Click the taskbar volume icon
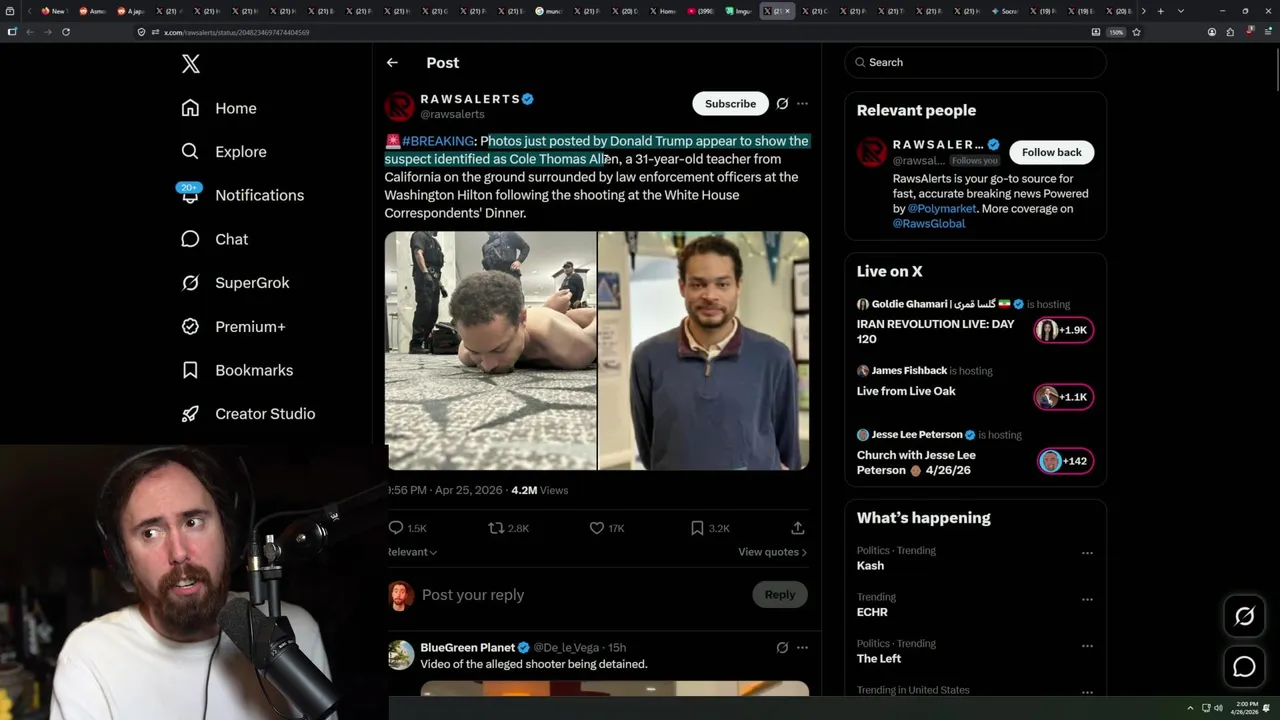1280x720 pixels. point(1218,709)
